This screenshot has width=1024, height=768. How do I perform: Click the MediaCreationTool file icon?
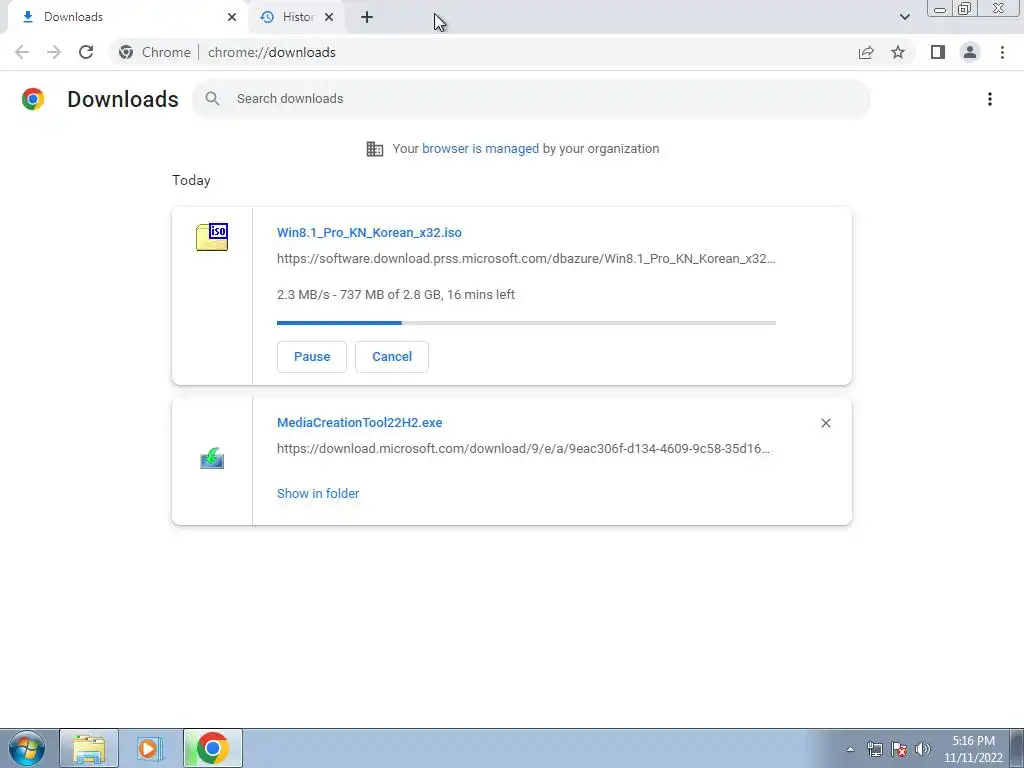(212, 458)
